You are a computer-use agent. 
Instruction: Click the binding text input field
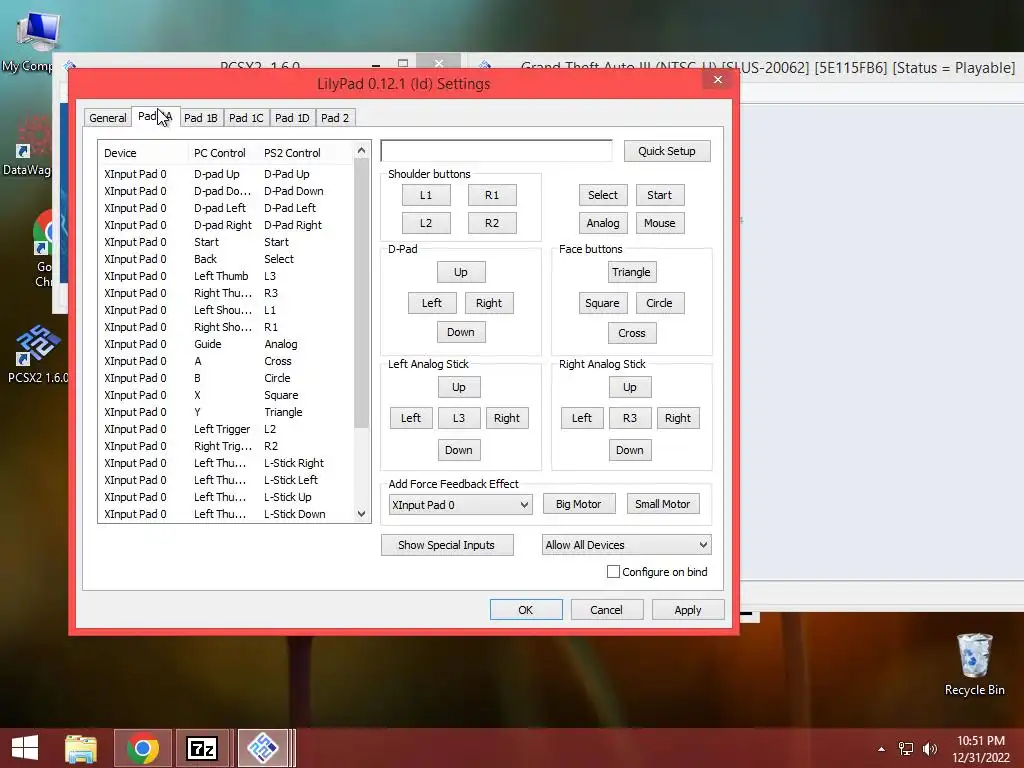pos(496,151)
